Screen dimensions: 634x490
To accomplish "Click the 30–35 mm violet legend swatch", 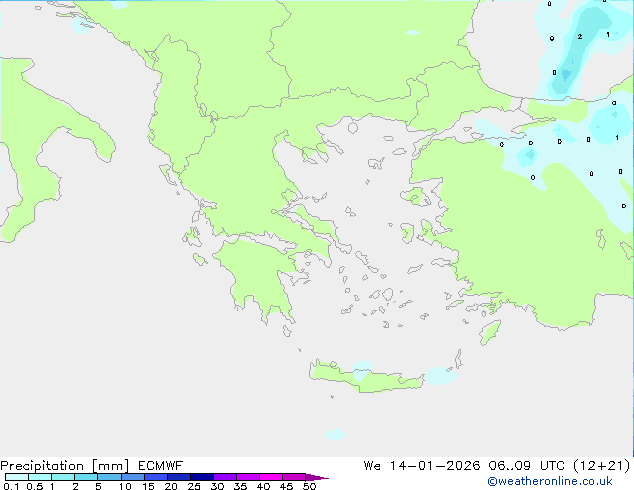I will pyautogui.click(x=225, y=477).
